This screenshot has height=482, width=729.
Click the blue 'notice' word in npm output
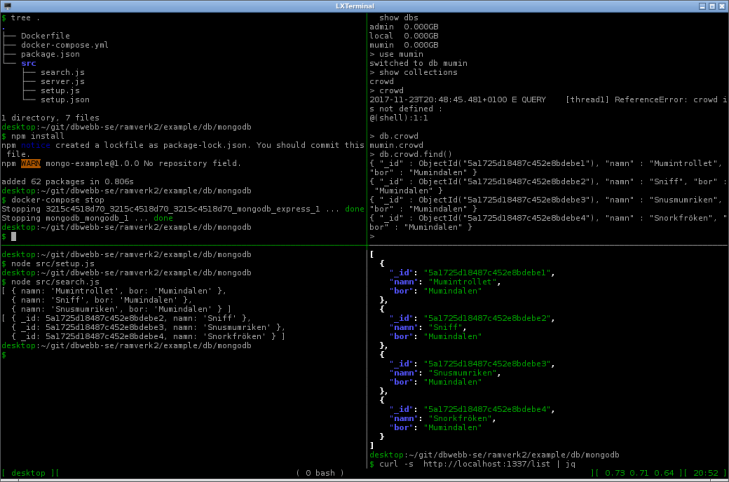point(35,145)
